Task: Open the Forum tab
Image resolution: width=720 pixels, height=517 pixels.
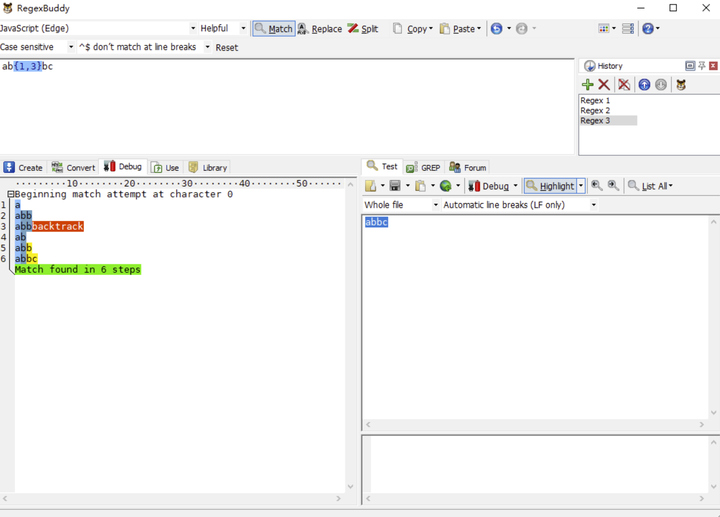Action: (x=467, y=168)
